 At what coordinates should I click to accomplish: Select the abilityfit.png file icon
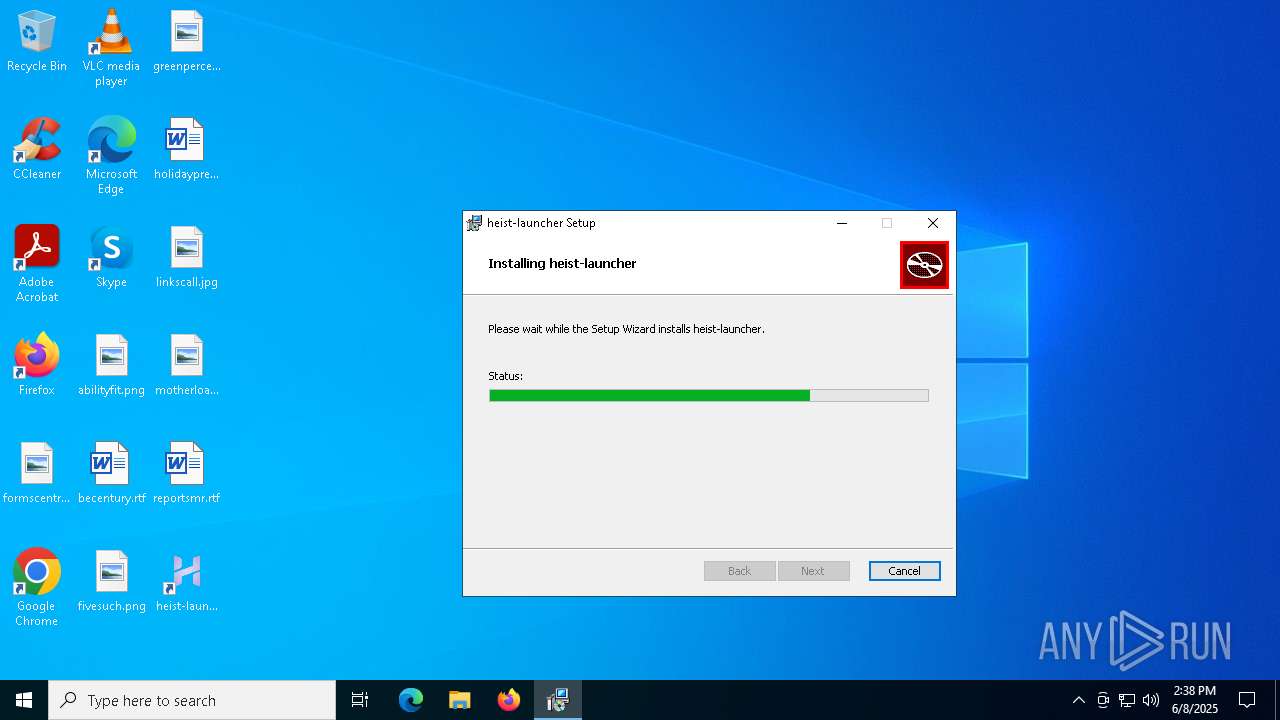pos(111,365)
